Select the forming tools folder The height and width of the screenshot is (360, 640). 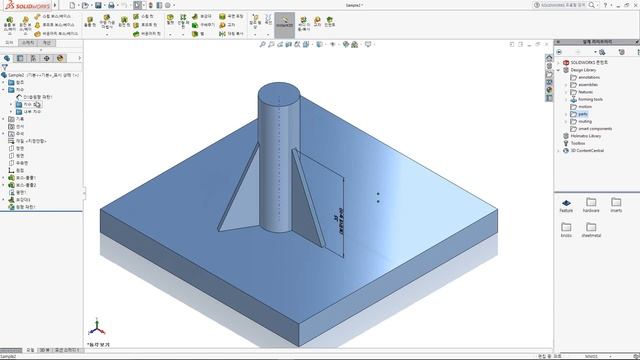pos(586,100)
